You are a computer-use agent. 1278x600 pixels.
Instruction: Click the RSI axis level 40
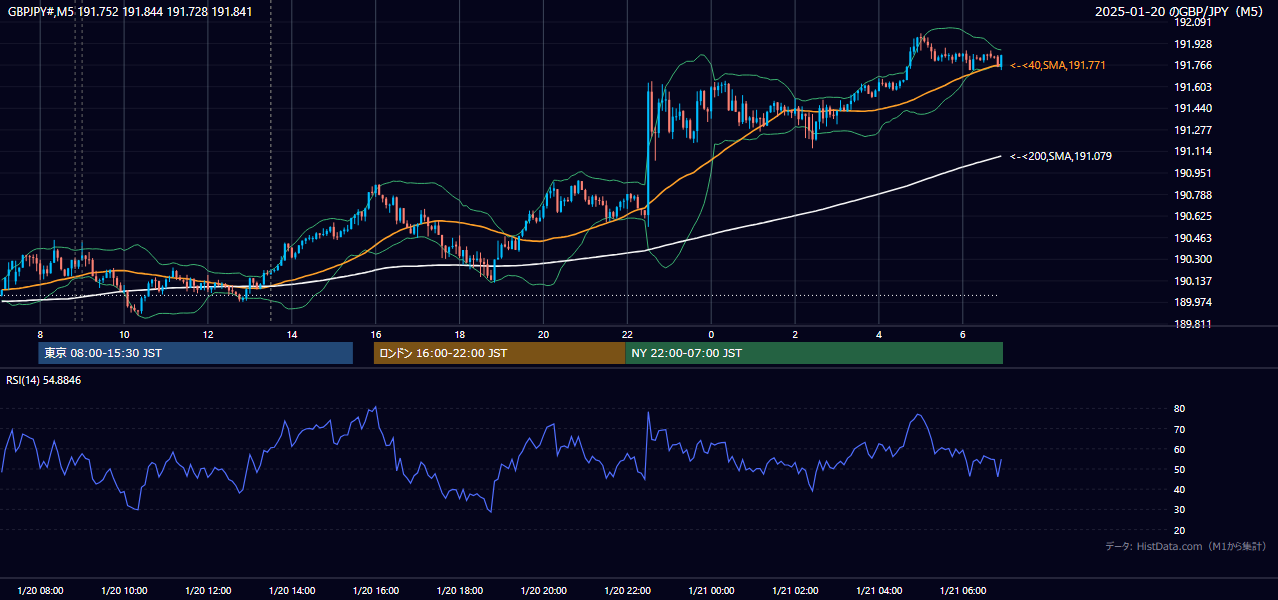click(x=1179, y=489)
